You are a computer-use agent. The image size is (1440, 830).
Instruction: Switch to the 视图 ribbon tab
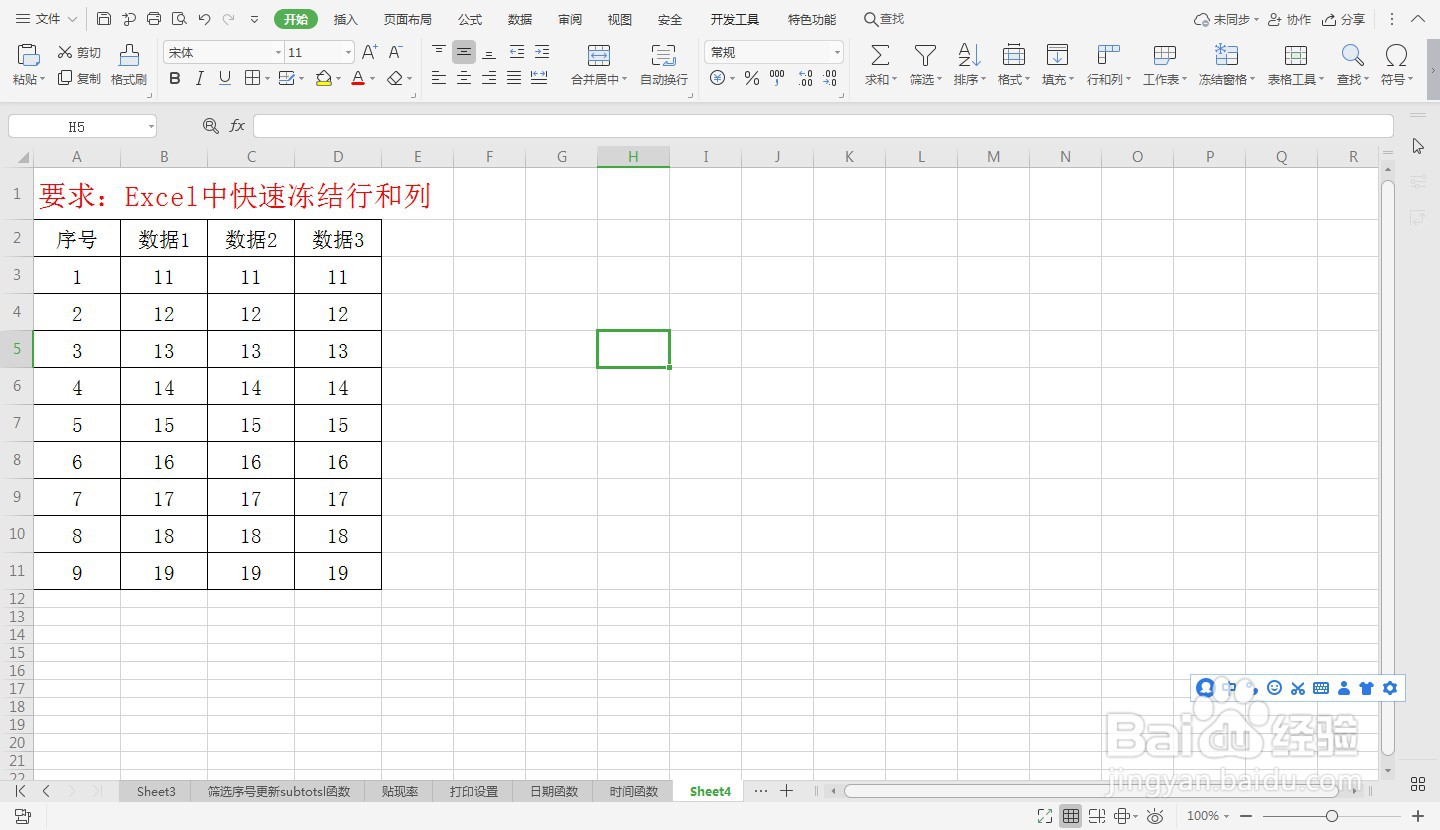coord(620,19)
